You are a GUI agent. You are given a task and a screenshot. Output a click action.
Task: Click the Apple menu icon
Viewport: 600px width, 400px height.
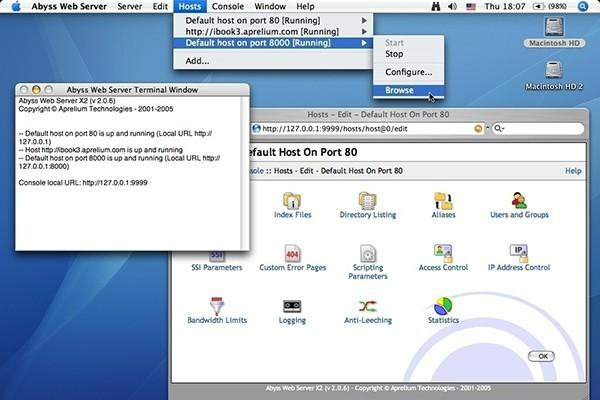click(16, 6)
